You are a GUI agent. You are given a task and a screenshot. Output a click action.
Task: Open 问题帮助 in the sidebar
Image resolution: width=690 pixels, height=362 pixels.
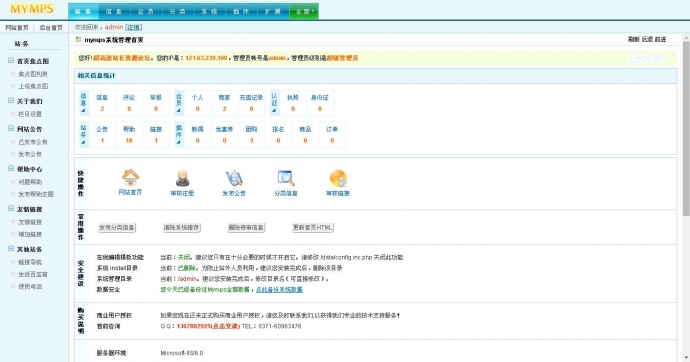point(30,182)
